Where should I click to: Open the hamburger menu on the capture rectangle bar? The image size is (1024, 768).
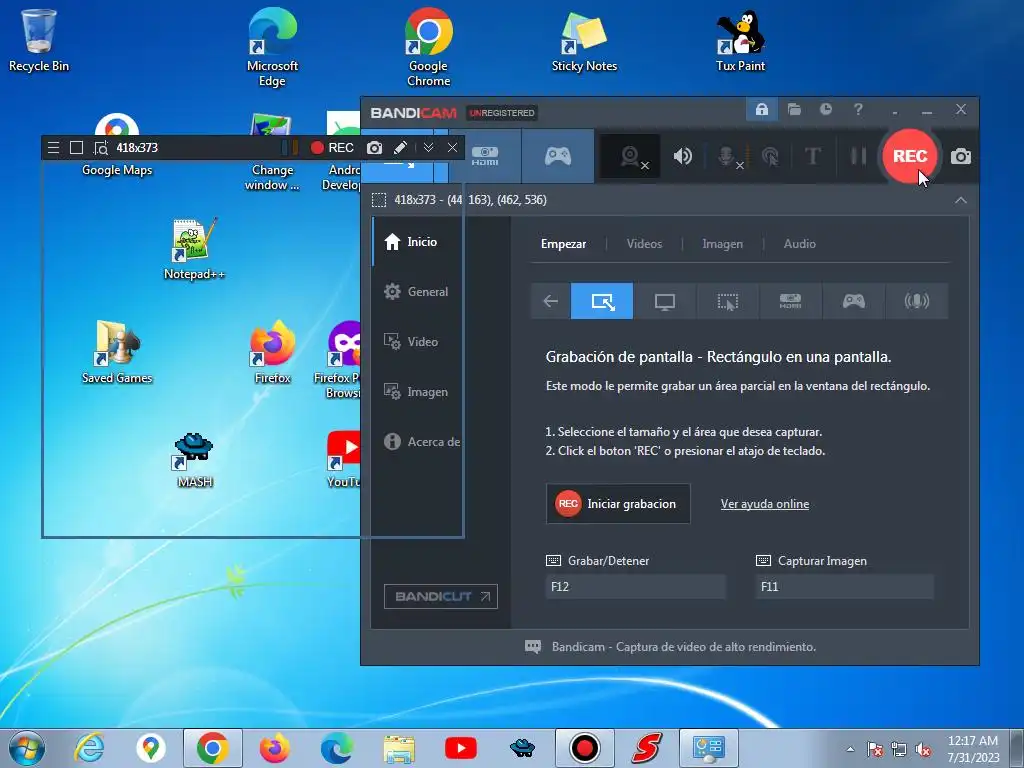54,148
